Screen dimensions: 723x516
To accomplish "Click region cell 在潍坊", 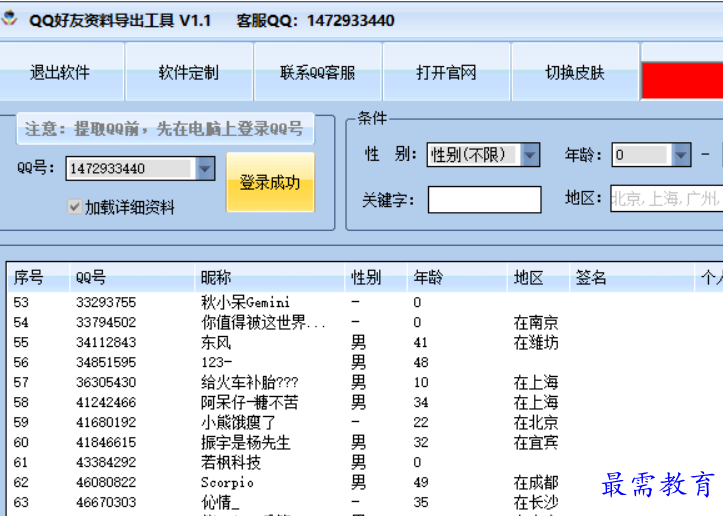I will tap(536, 343).
